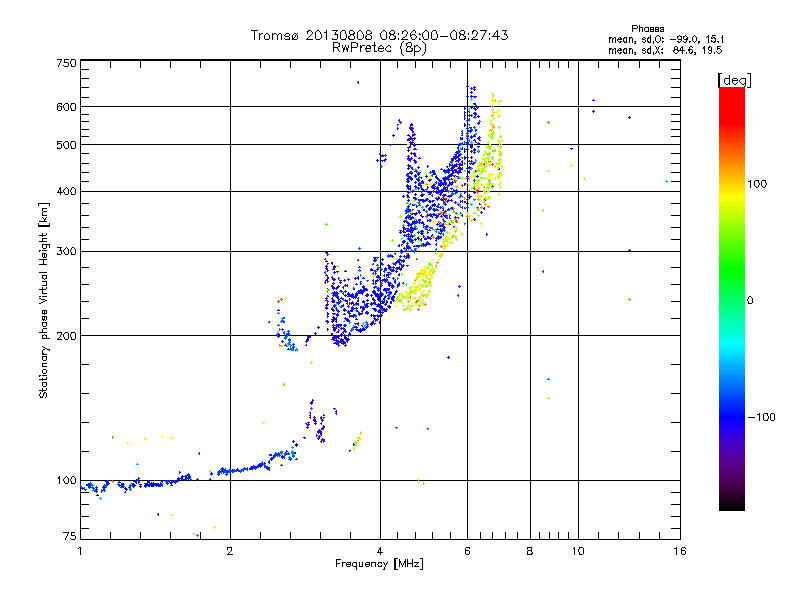Click the 'mean, sd,O: -99.0, 15.1' line

666,39
